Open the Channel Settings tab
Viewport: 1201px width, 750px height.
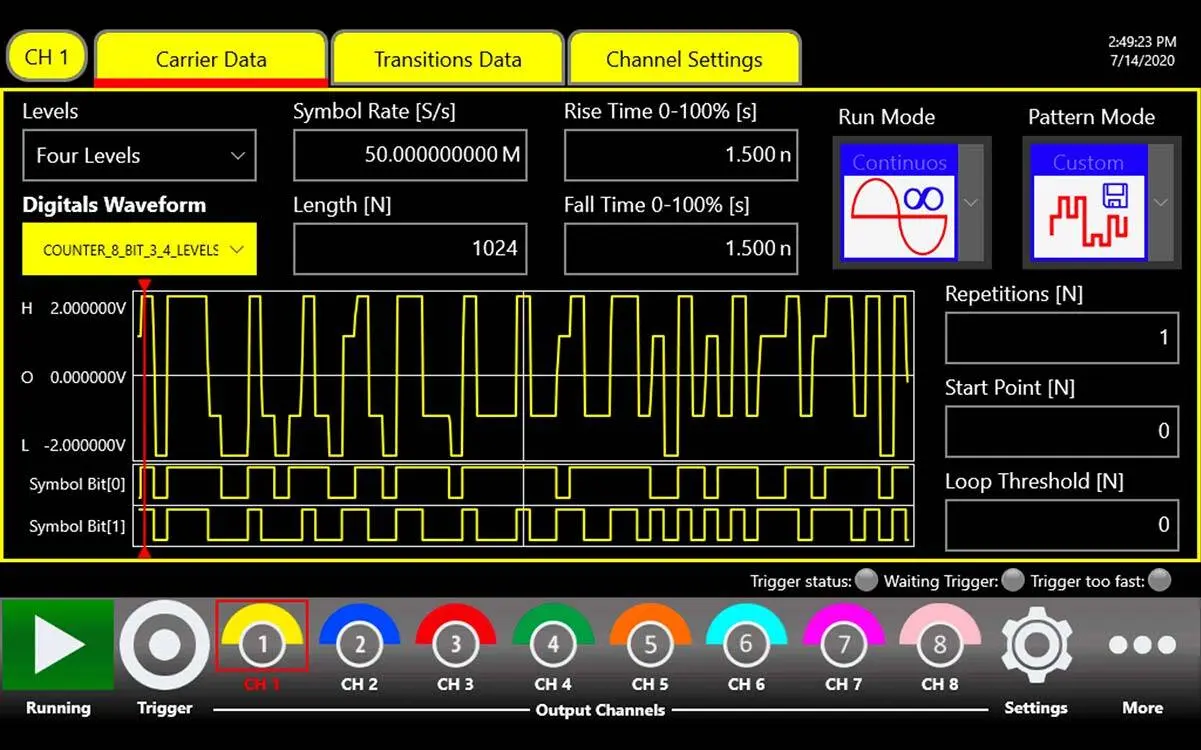coord(684,59)
